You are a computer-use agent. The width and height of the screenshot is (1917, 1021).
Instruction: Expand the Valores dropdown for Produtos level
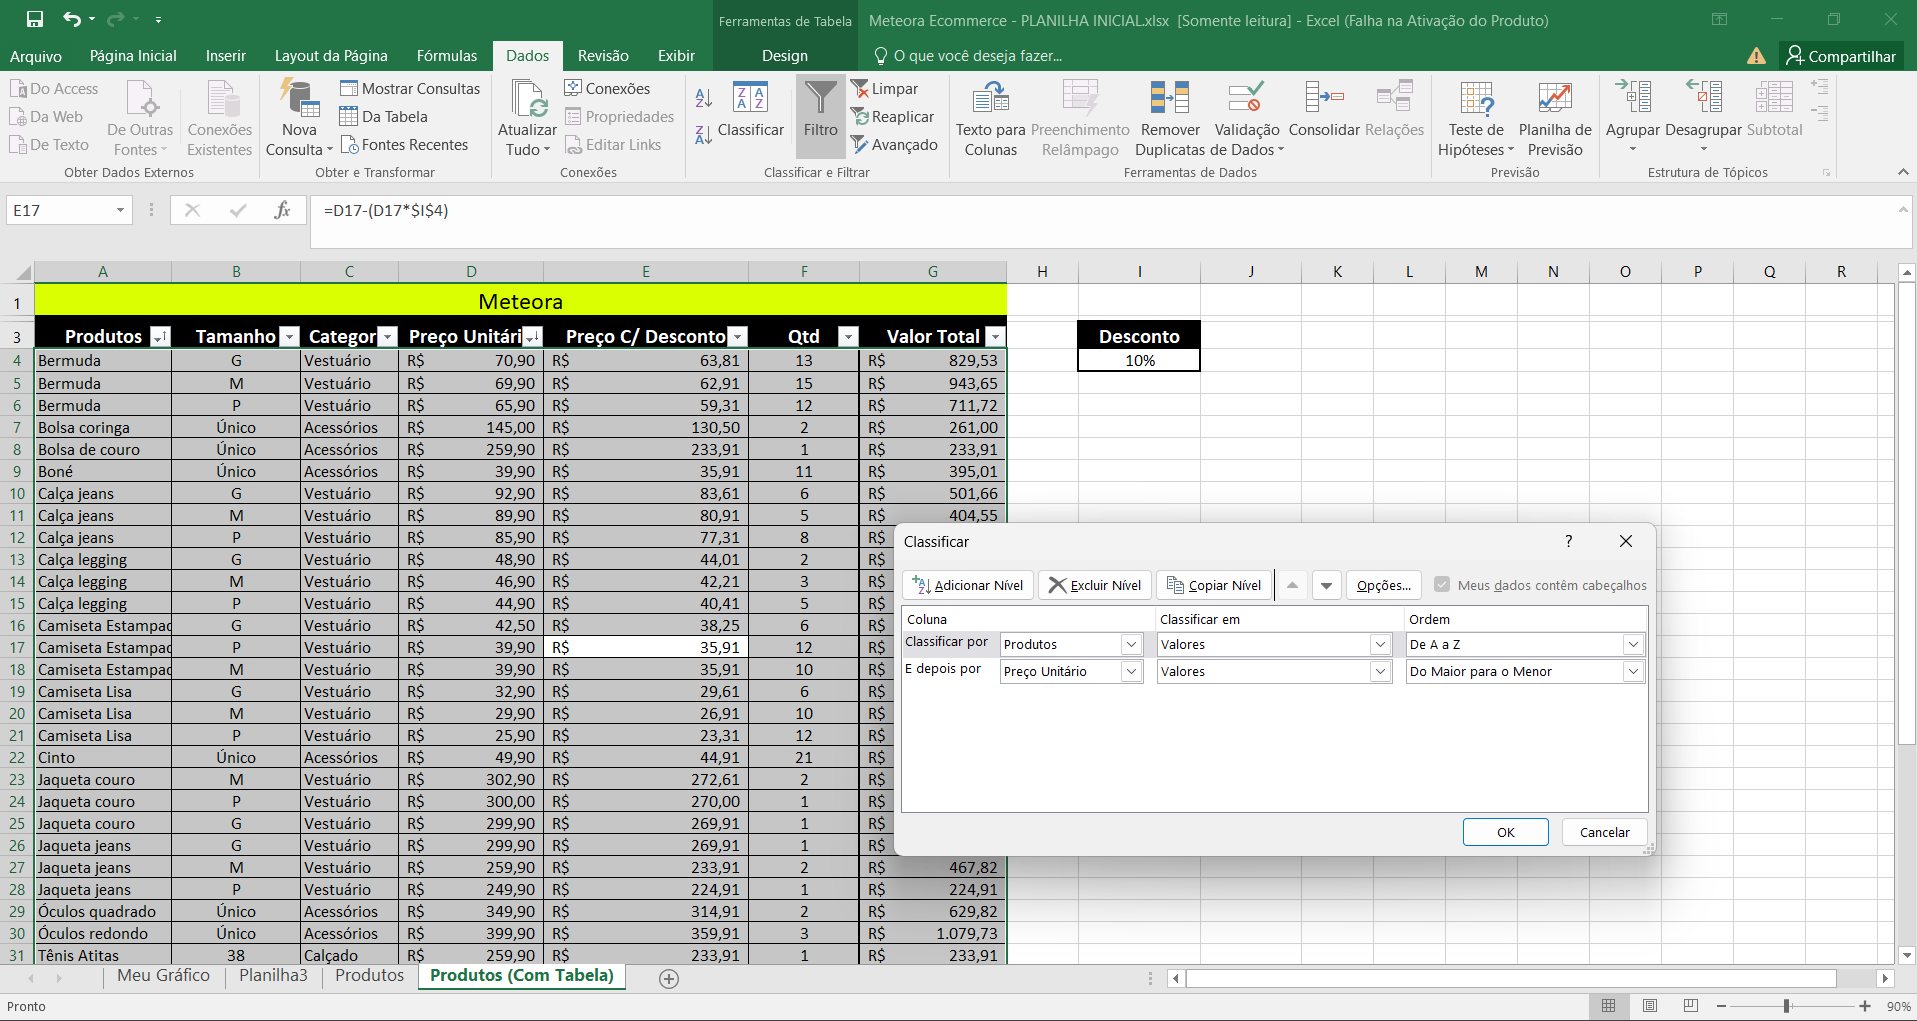[x=1380, y=645]
